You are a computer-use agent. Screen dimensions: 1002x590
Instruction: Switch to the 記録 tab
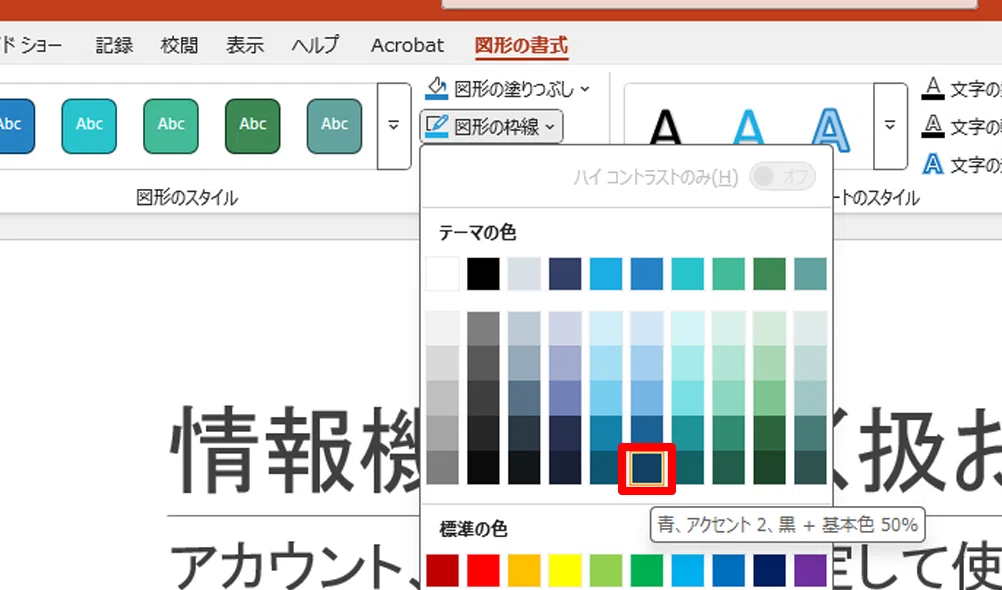tap(114, 45)
